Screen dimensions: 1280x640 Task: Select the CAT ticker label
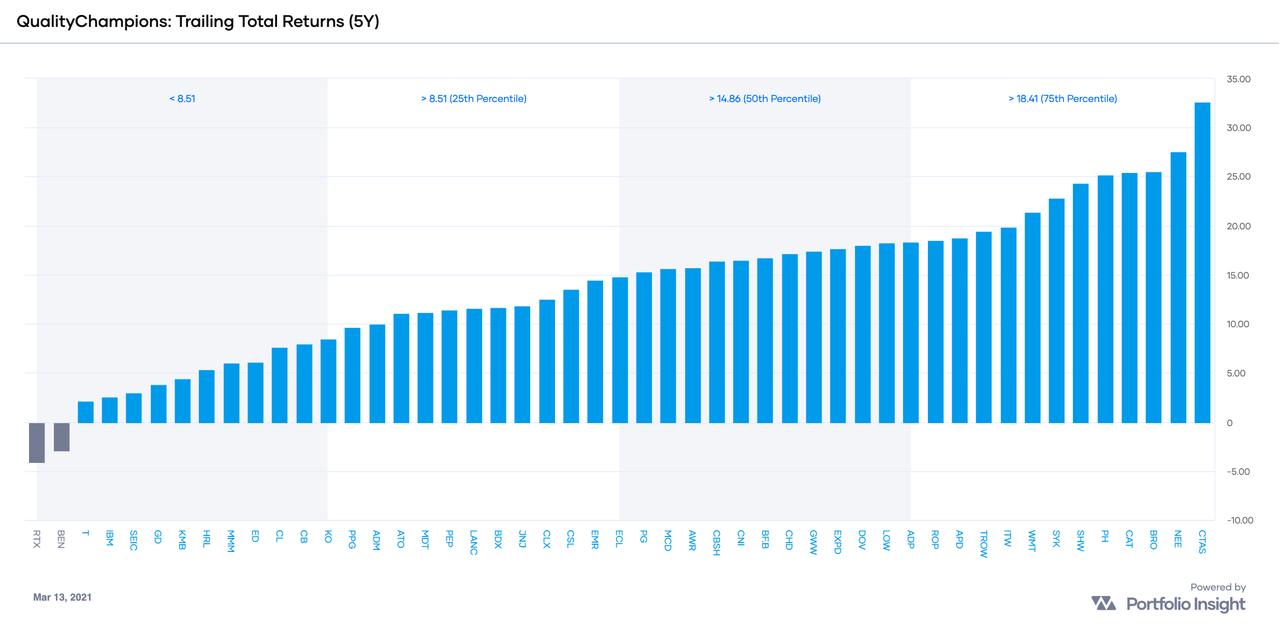[1130, 539]
